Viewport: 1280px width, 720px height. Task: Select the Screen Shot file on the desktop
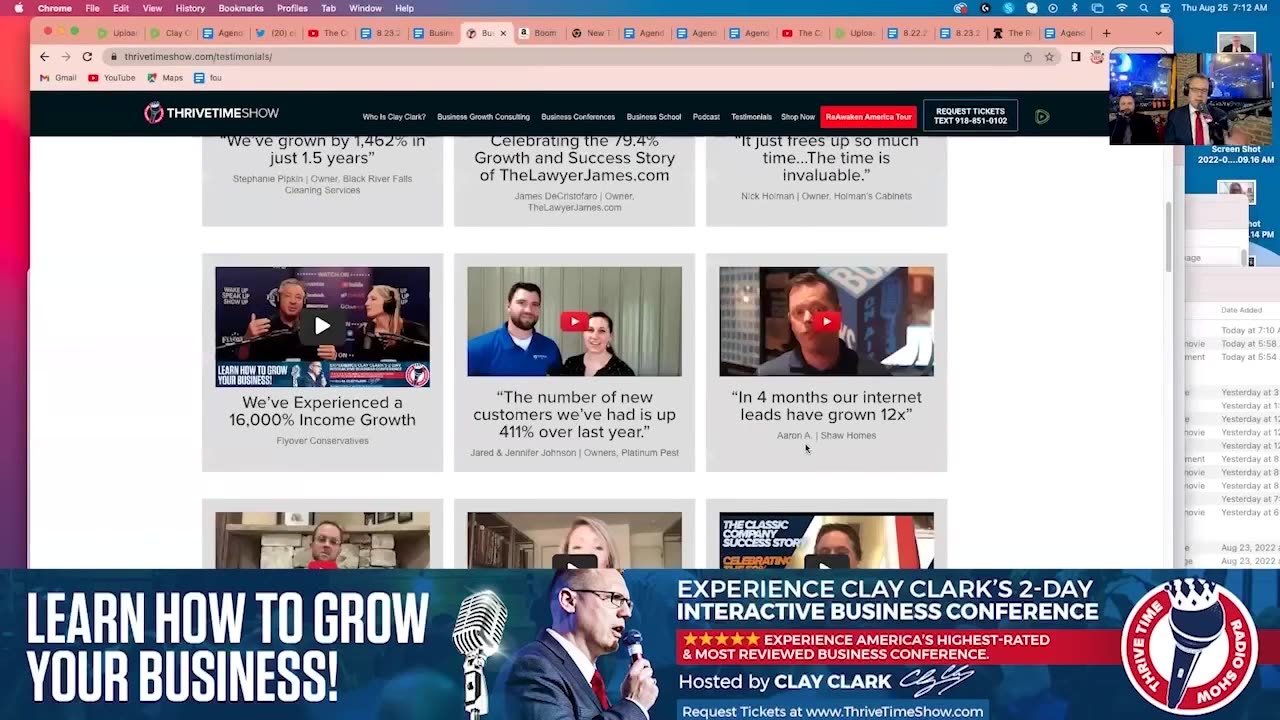coord(1236,154)
